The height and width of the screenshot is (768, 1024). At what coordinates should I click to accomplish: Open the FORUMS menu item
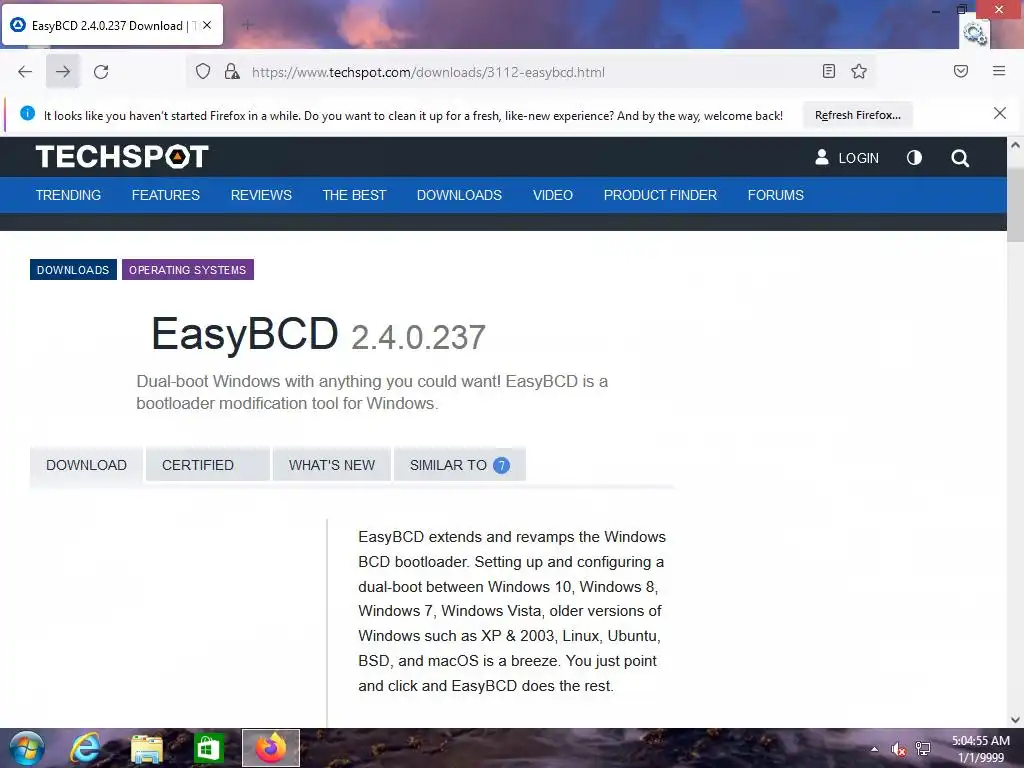click(776, 195)
